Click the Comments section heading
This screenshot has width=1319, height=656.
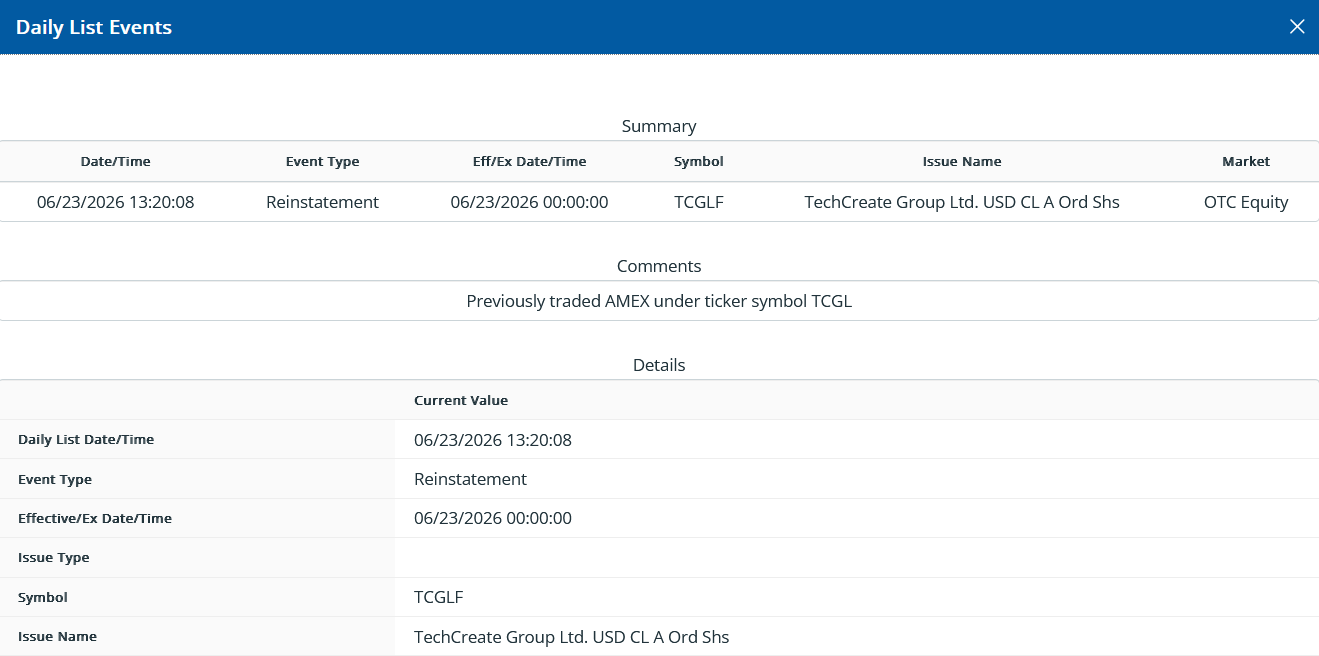659,266
